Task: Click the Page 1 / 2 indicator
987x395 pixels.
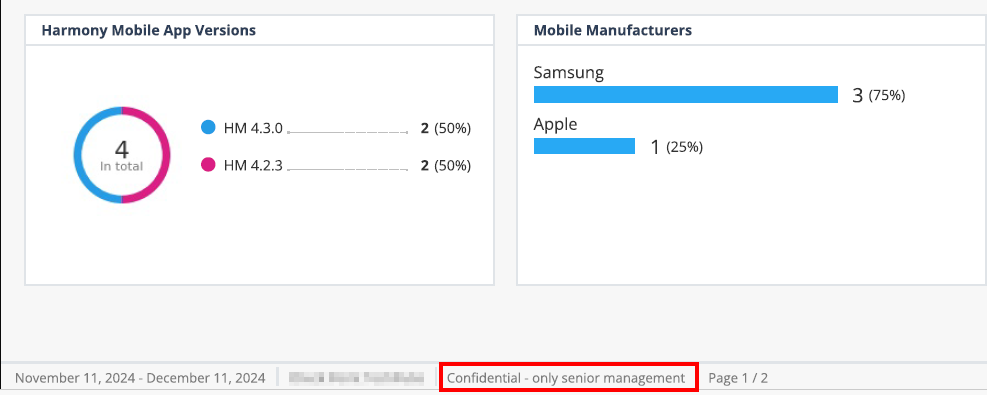Action: click(738, 378)
